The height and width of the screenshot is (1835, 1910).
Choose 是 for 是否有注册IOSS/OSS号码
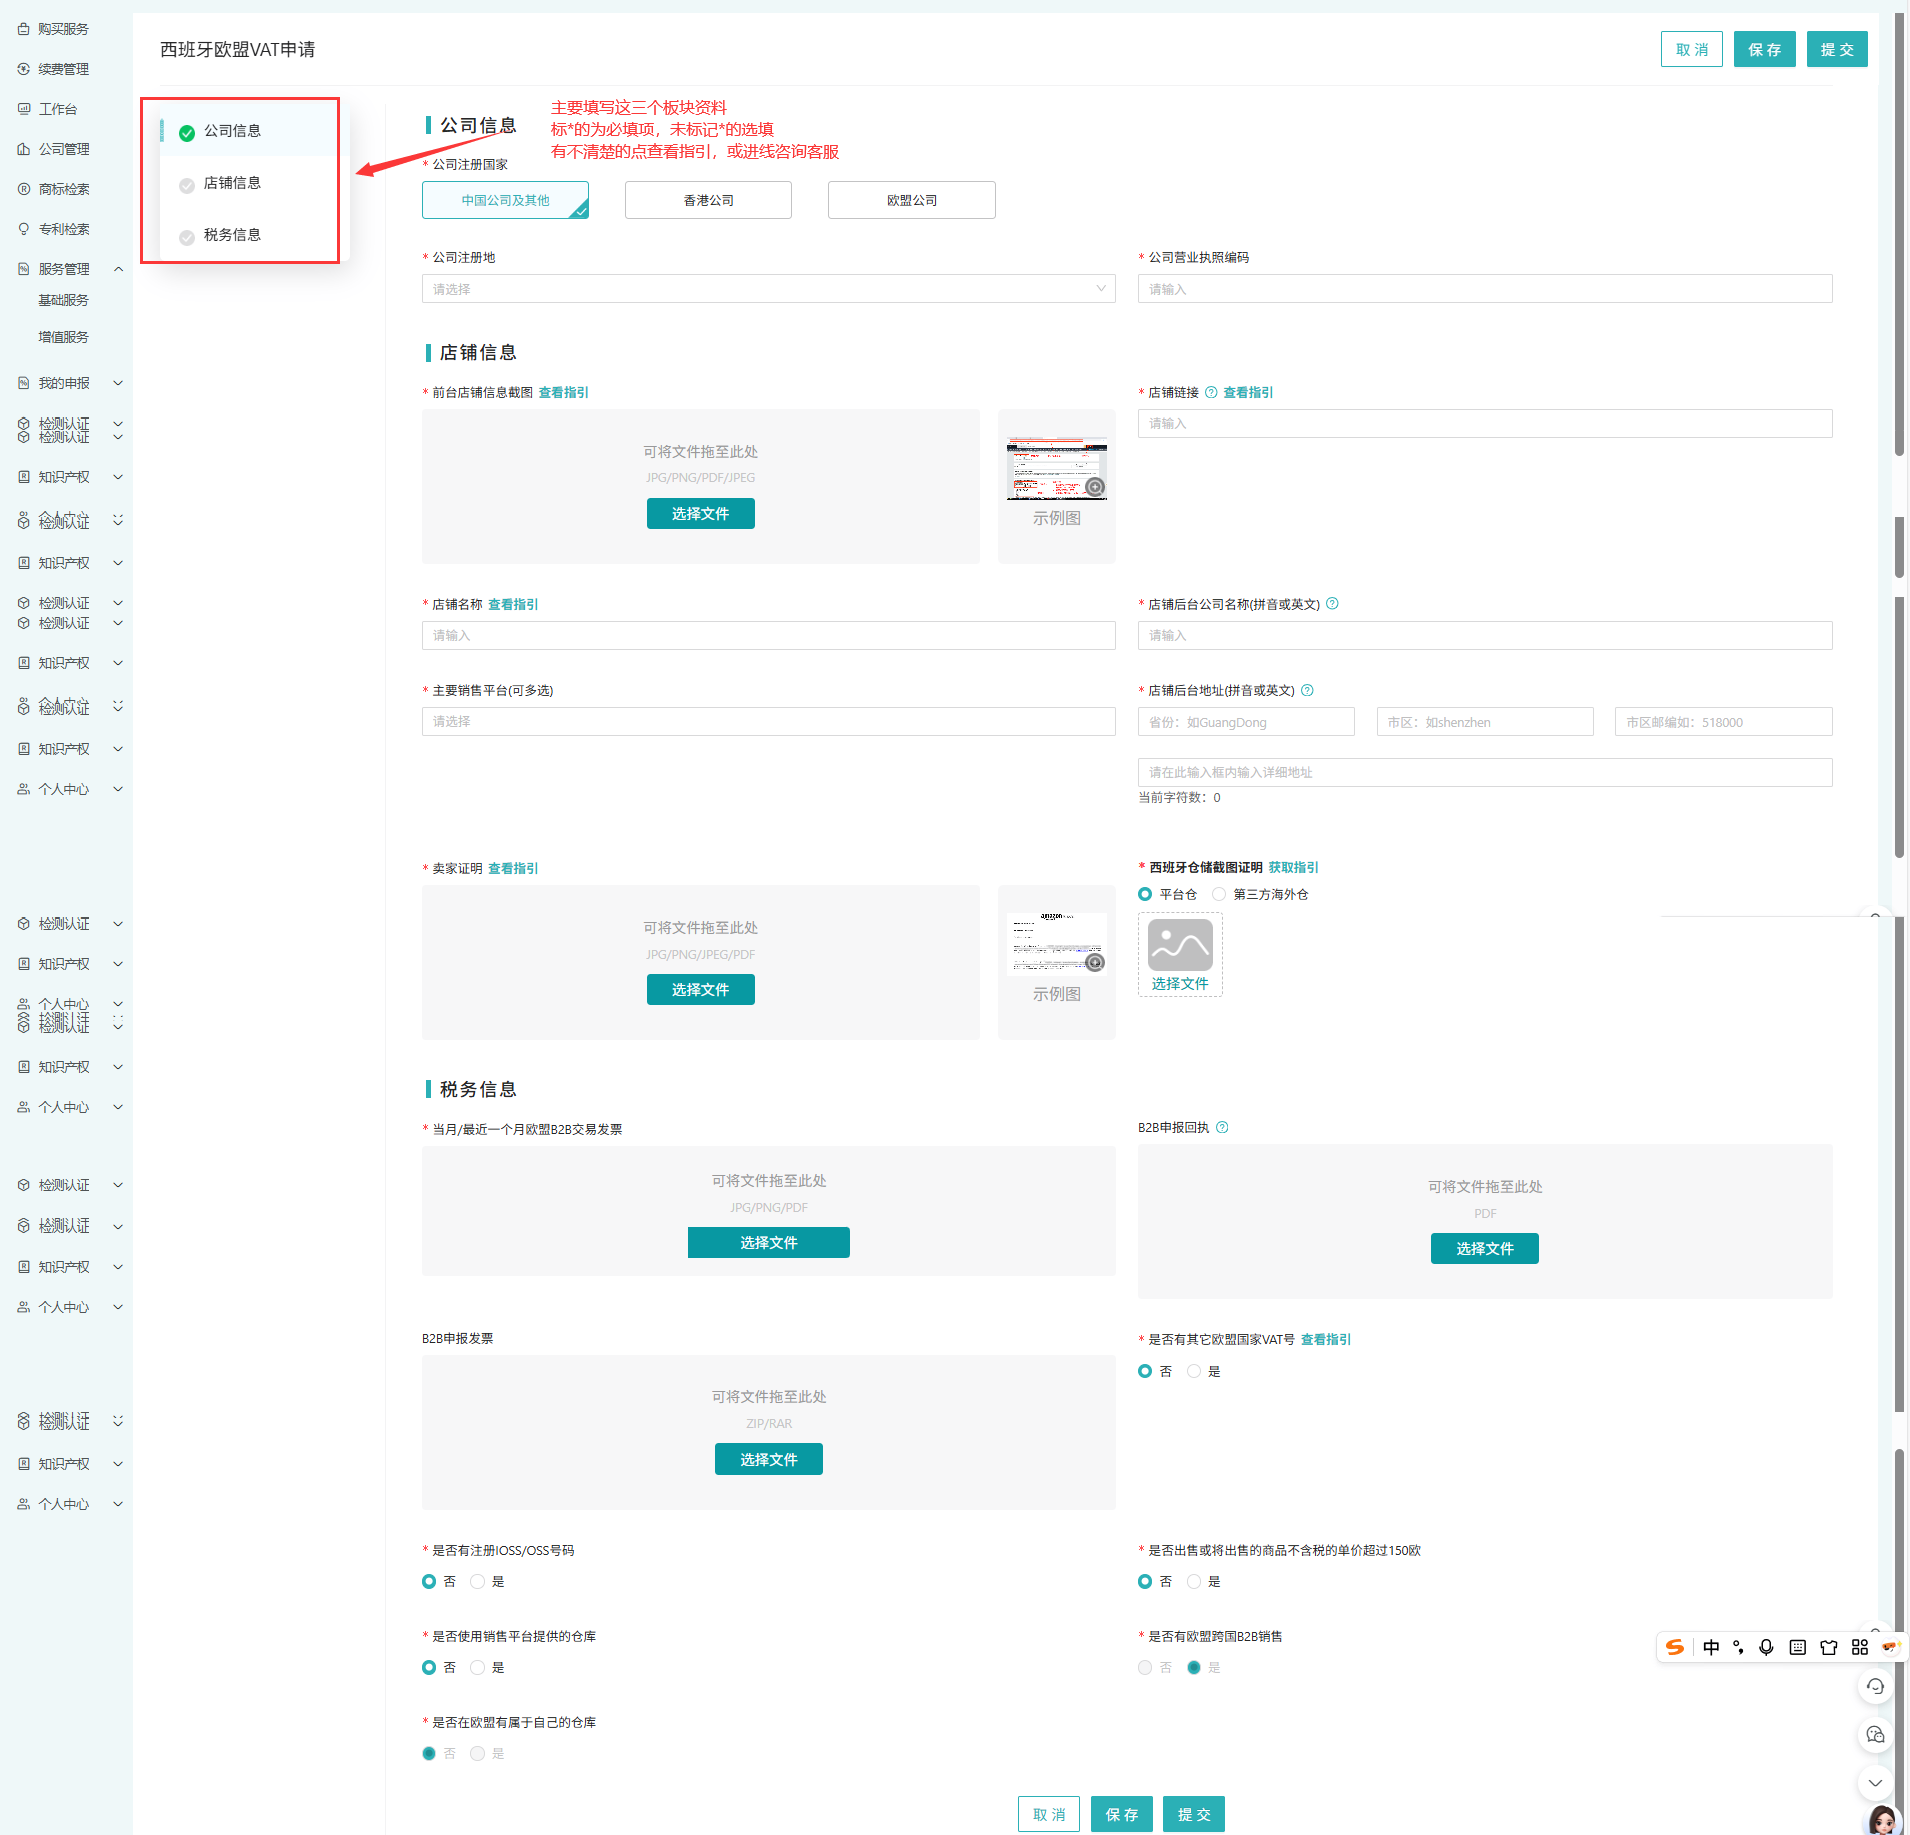pyautogui.click(x=478, y=1581)
